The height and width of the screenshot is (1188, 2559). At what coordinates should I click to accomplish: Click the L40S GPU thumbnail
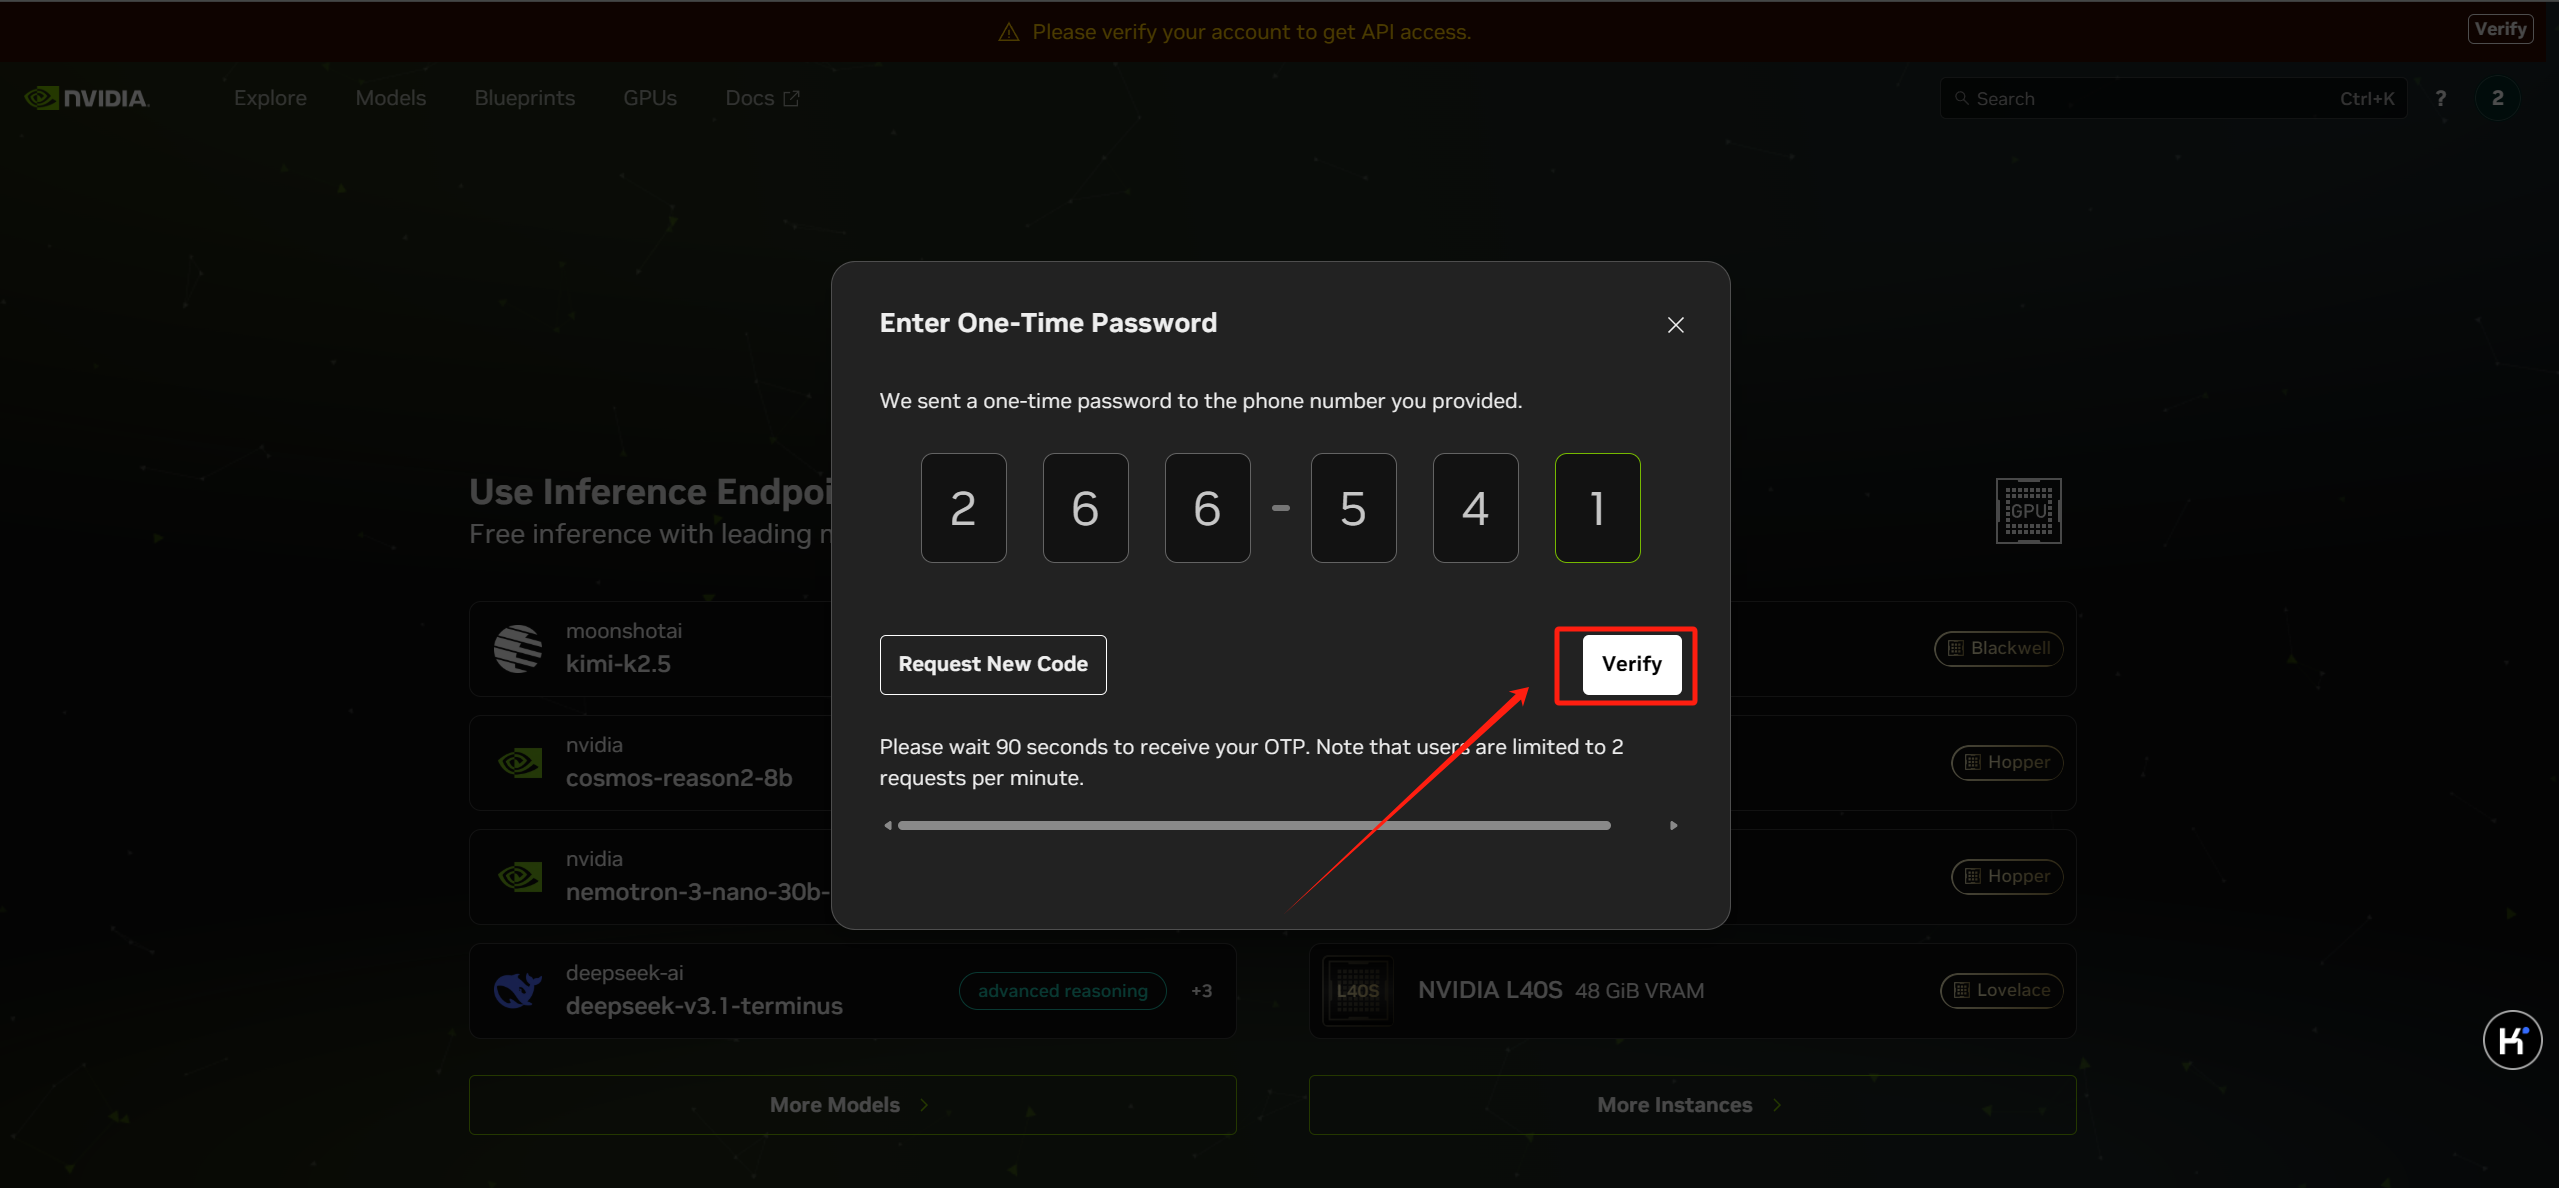[x=1357, y=990]
